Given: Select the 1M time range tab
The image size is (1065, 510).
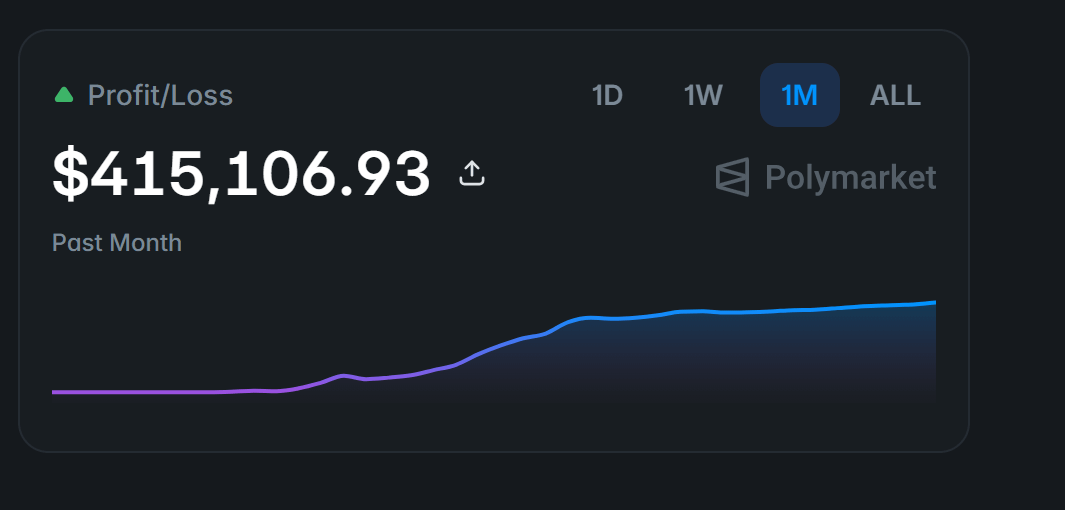Looking at the screenshot, I should [799, 96].
